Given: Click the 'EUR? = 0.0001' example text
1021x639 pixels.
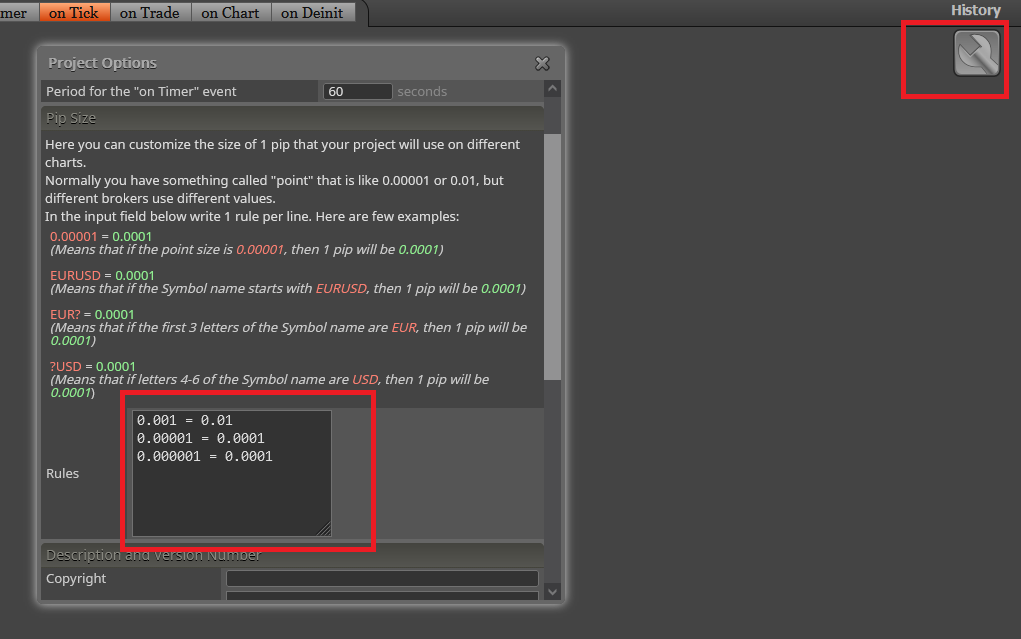Looking at the screenshot, I should (x=92, y=315).
